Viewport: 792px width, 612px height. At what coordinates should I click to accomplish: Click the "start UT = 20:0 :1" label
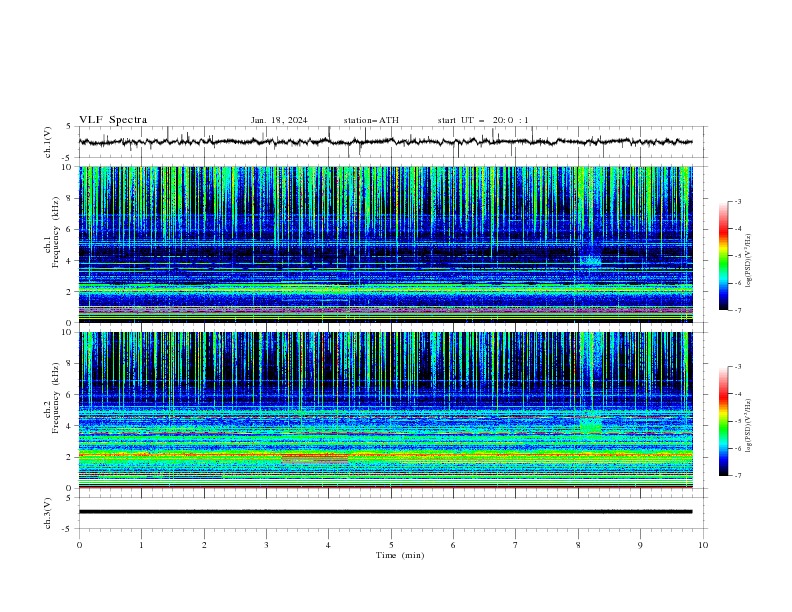tap(483, 120)
